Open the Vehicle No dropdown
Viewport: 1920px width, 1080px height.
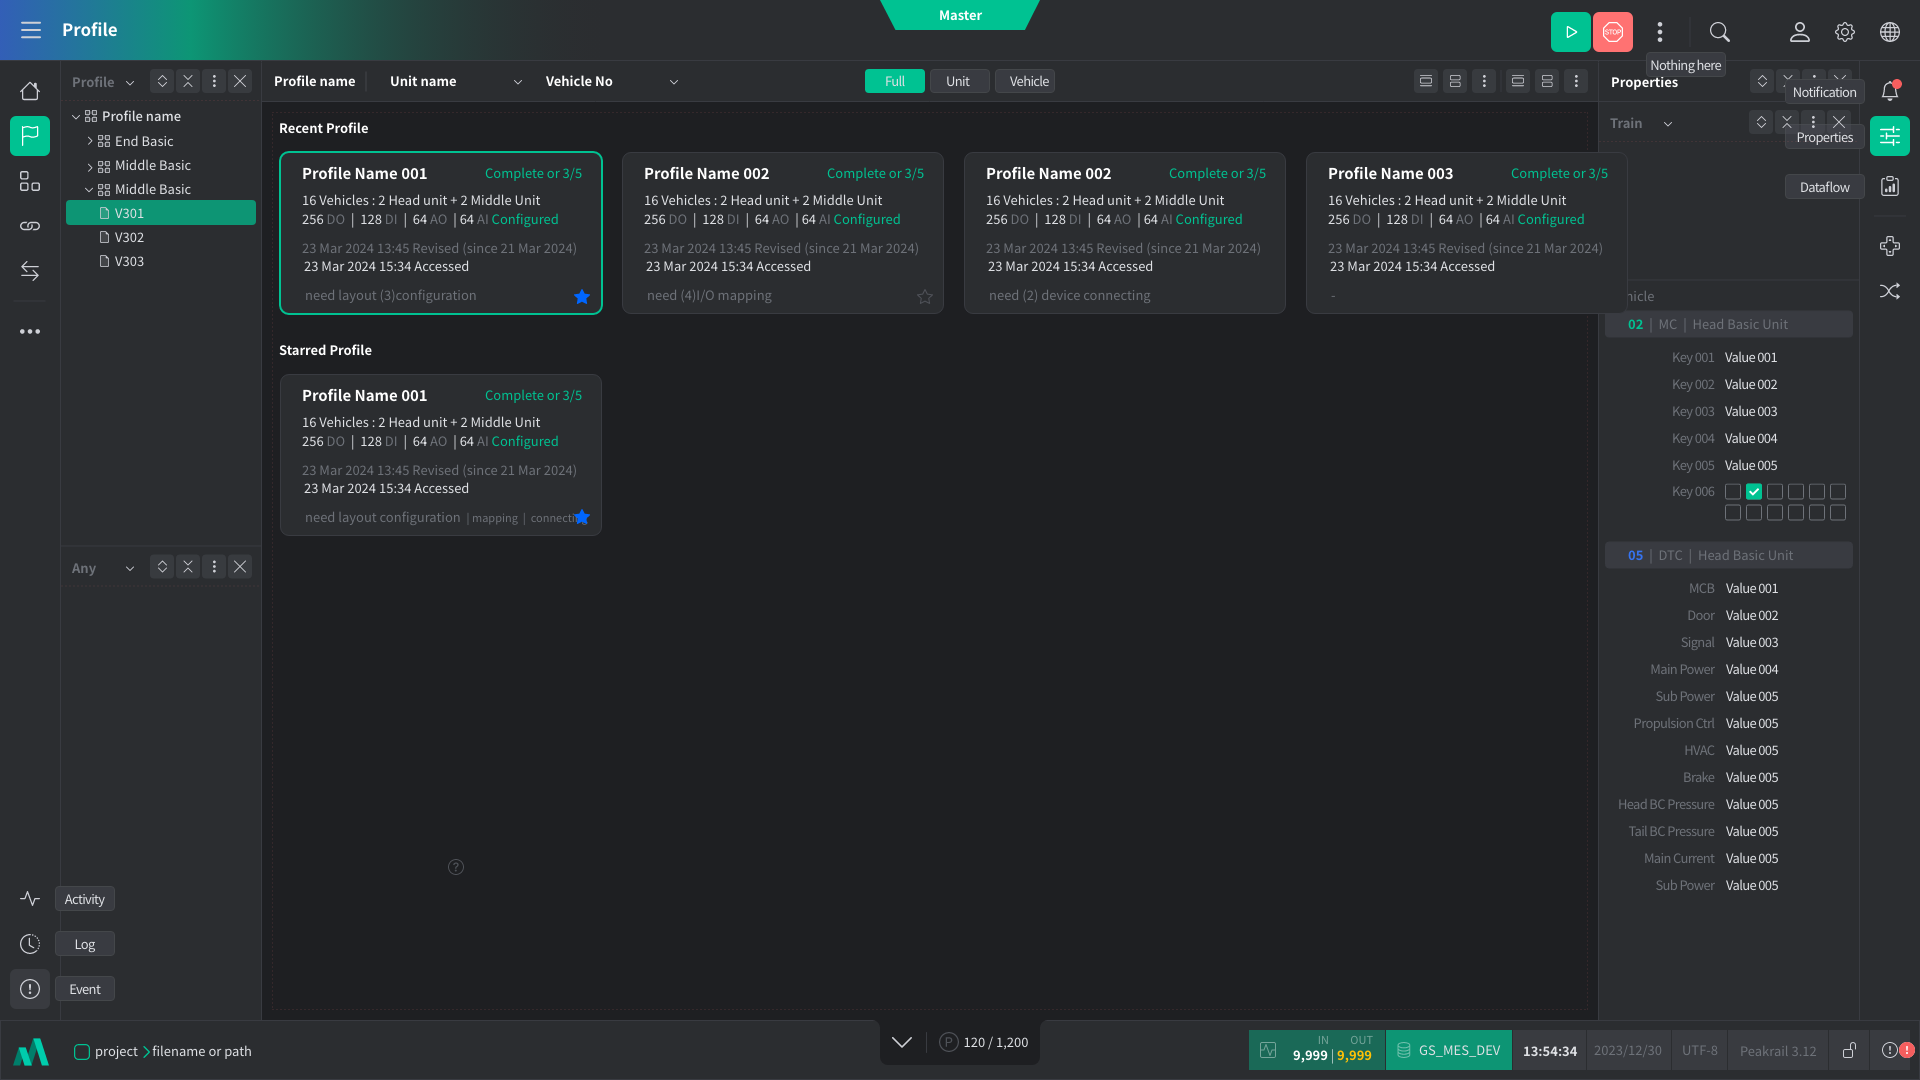click(x=673, y=82)
